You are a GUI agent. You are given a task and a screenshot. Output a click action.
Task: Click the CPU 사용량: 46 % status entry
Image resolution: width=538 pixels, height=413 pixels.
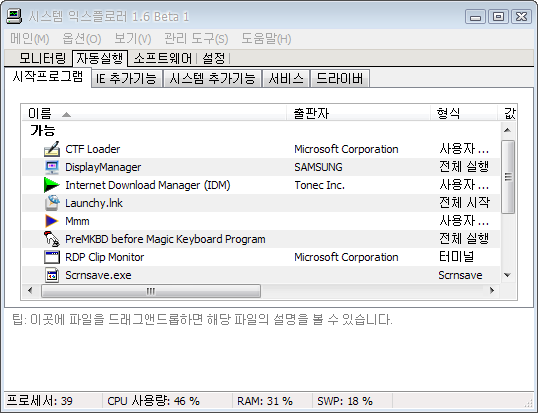pyautogui.click(x=153, y=401)
